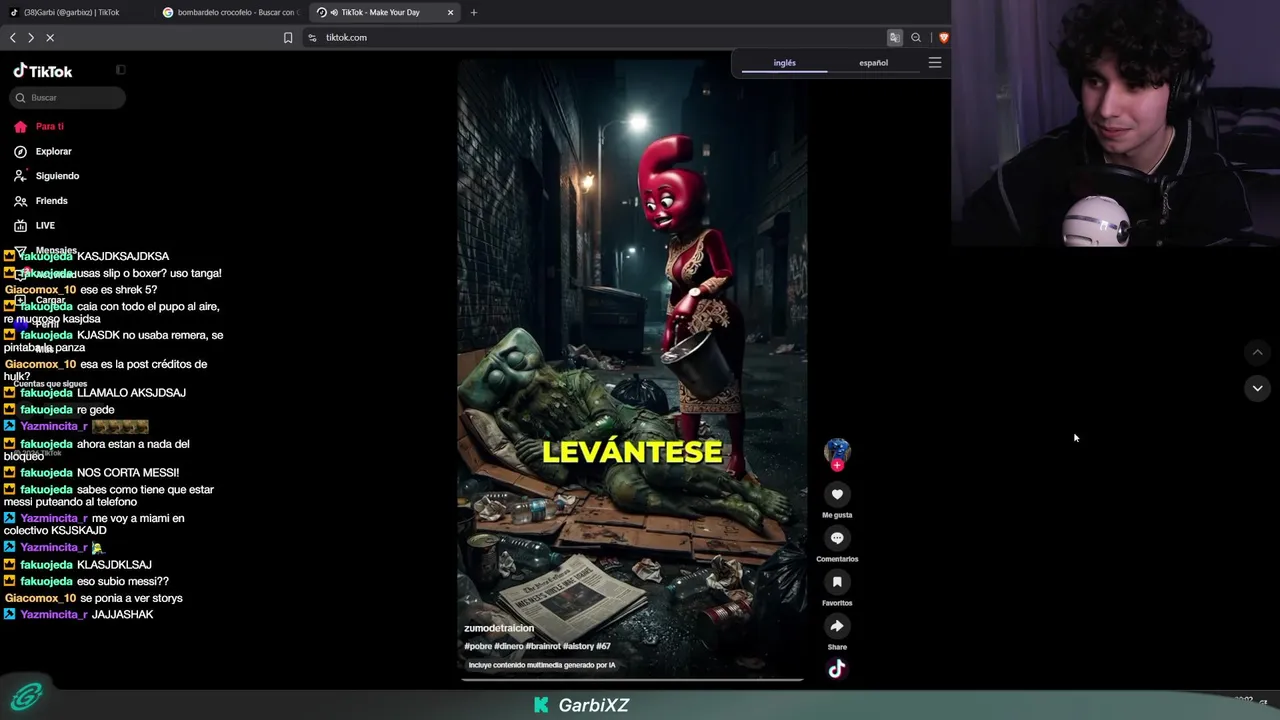Open the #brainrot hashtag

click(543, 647)
